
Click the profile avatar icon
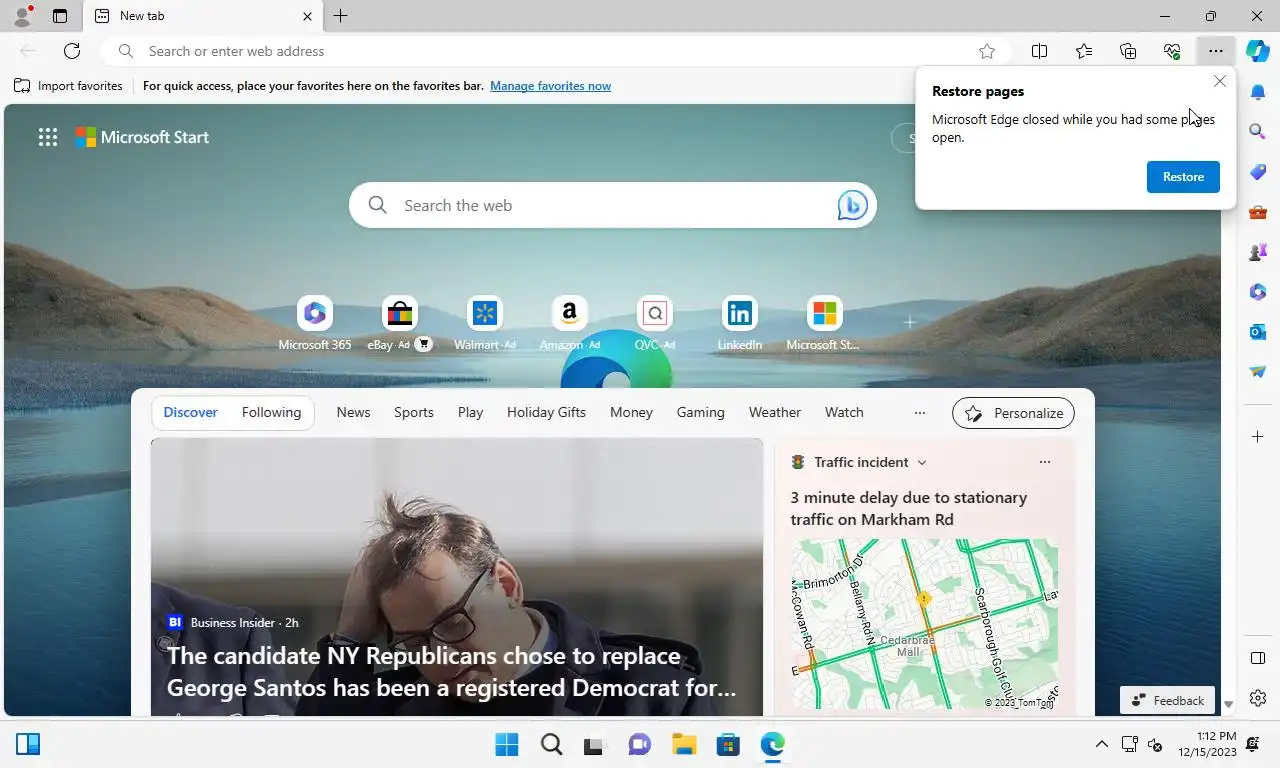[22, 16]
